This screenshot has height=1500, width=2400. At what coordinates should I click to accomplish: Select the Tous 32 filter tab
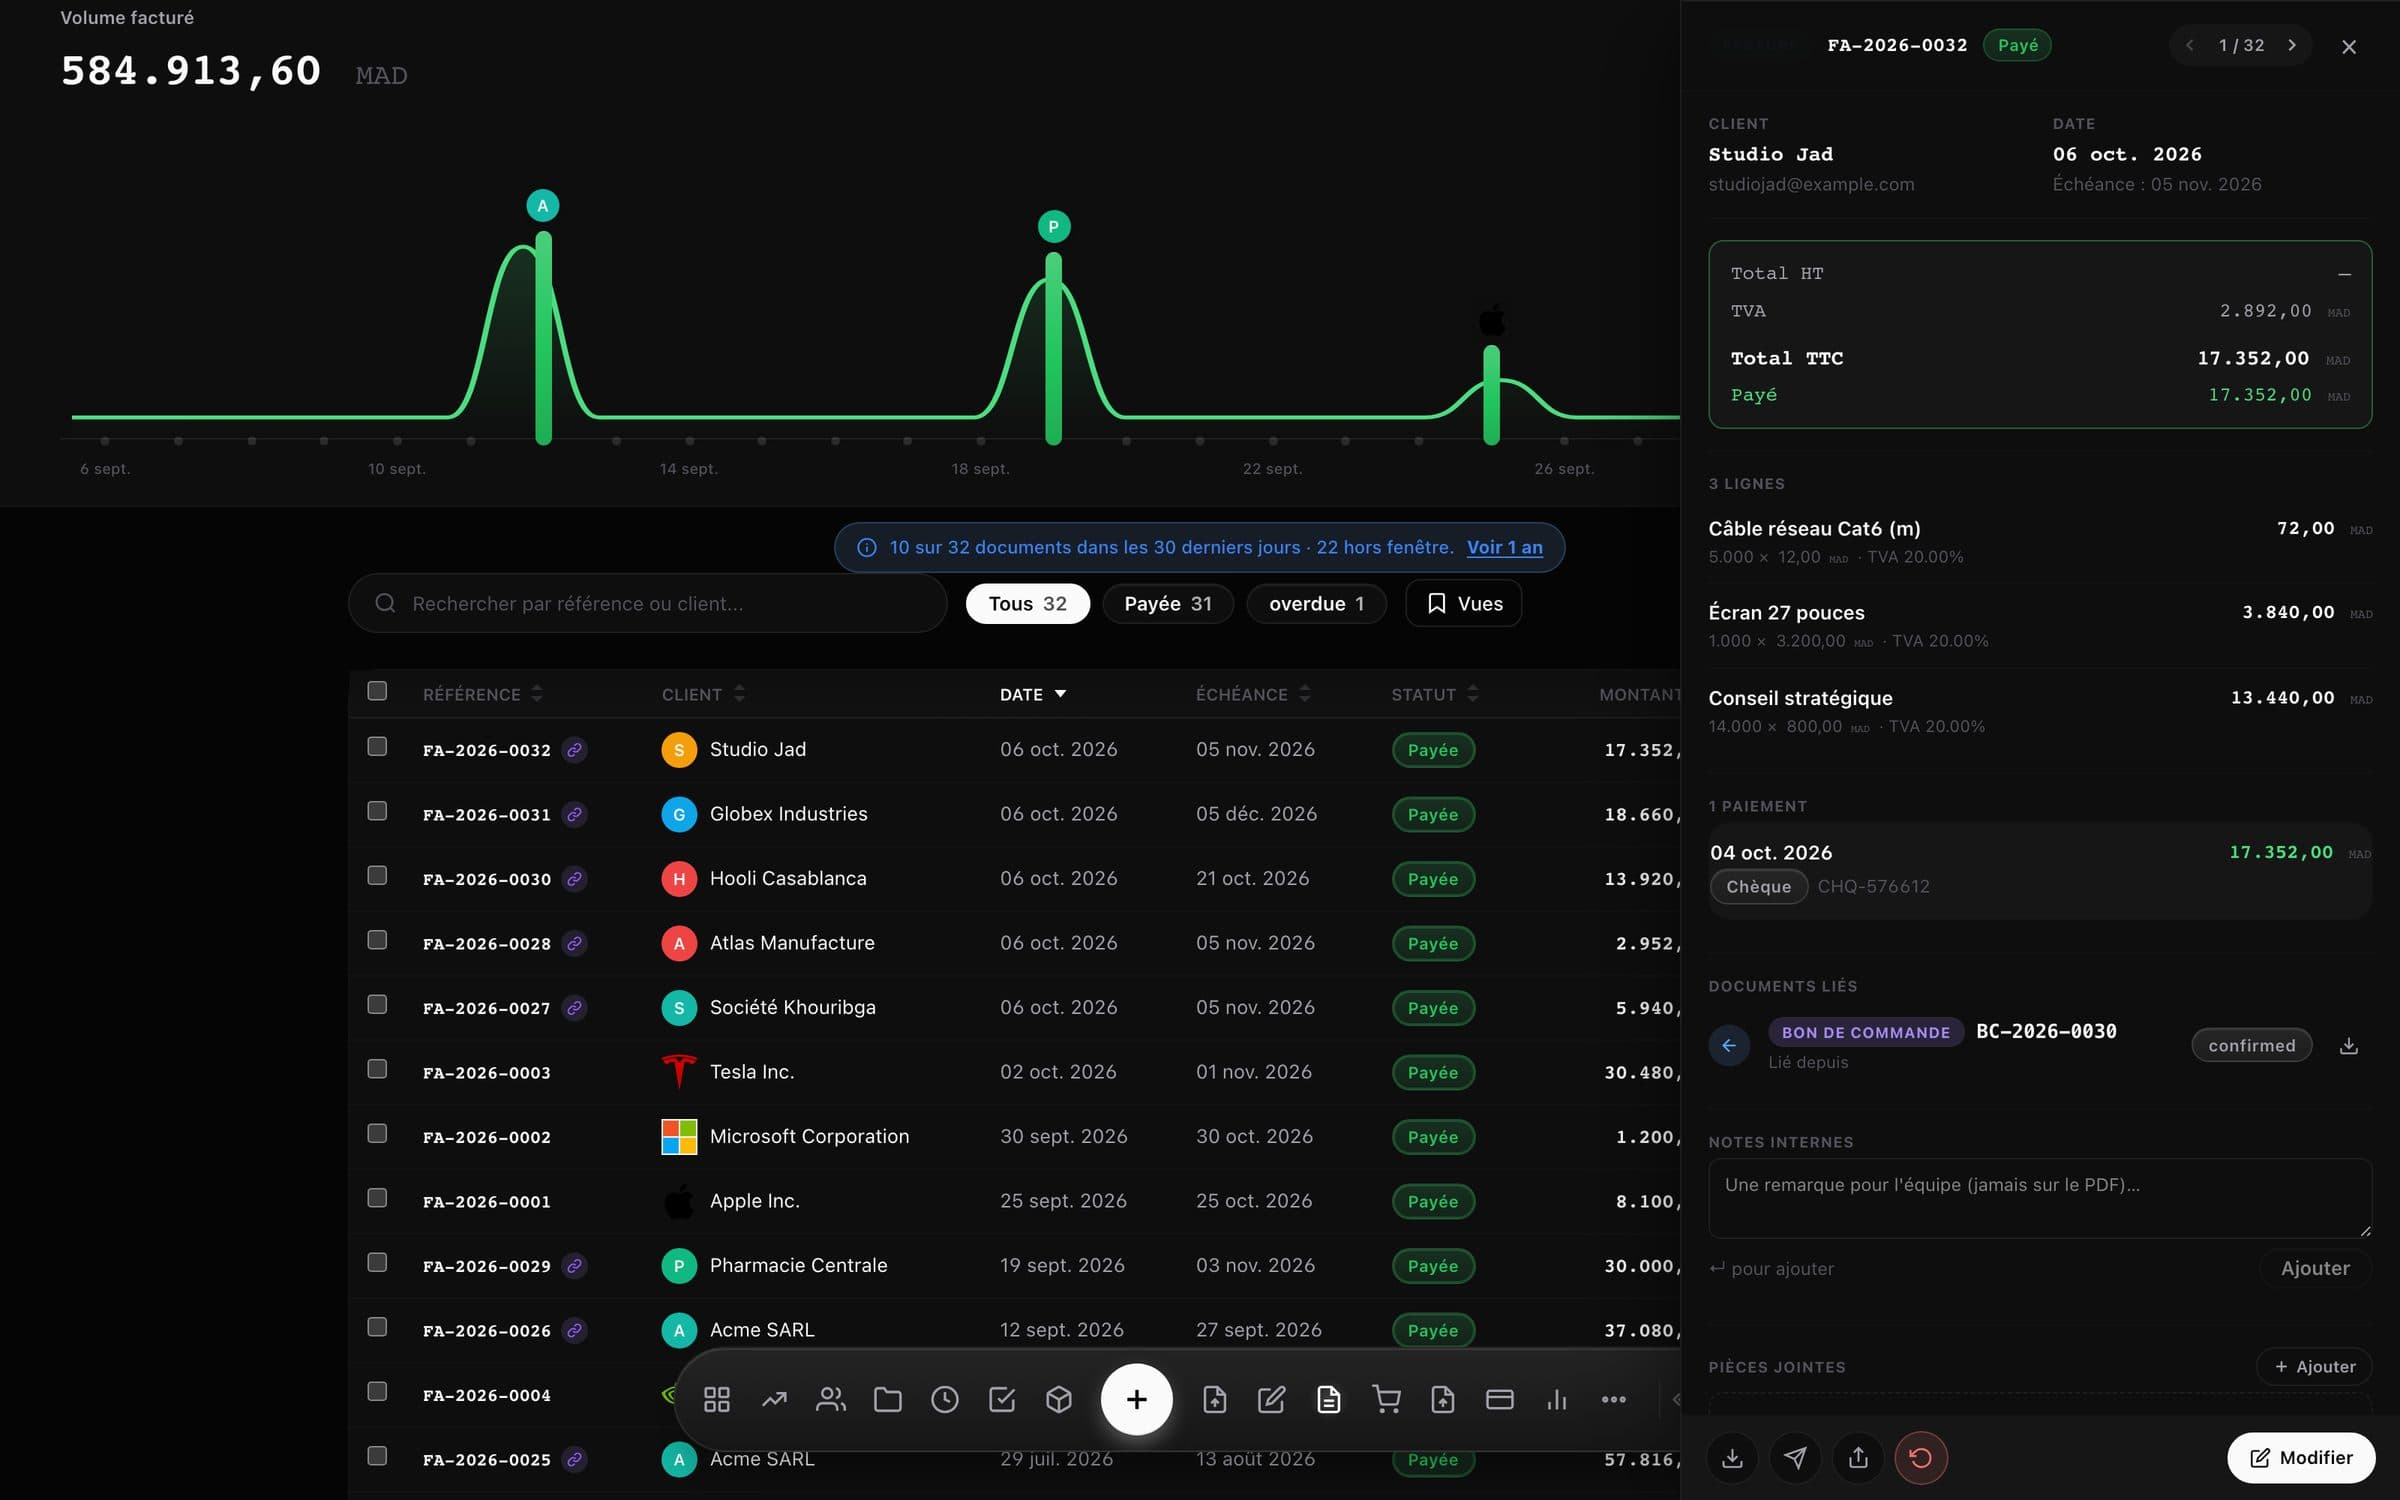click(1027, 603)
